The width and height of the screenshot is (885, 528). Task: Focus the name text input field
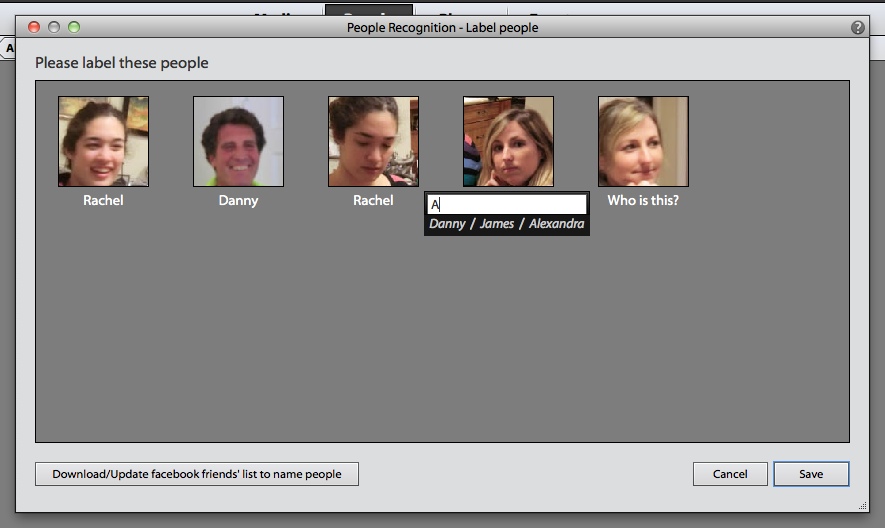[x=507, y=204]
